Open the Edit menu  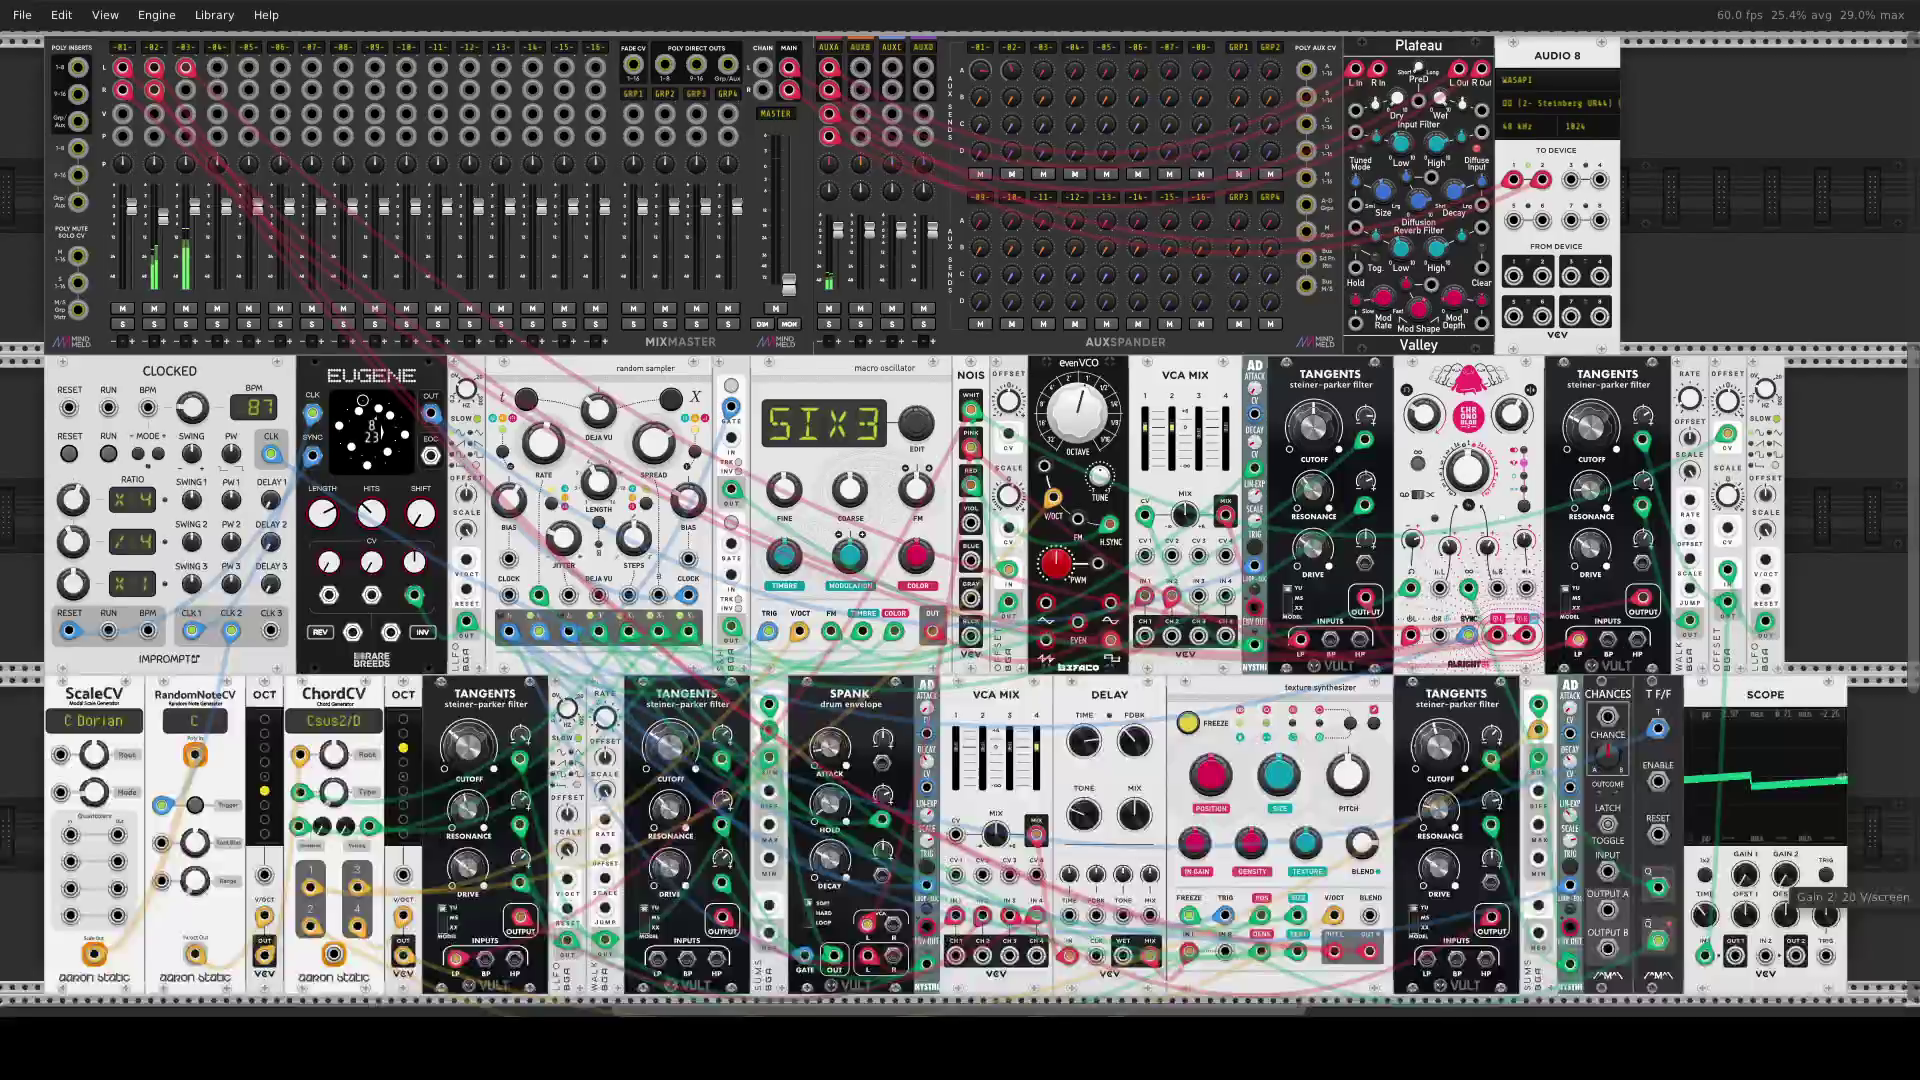(x=61, y=15)
